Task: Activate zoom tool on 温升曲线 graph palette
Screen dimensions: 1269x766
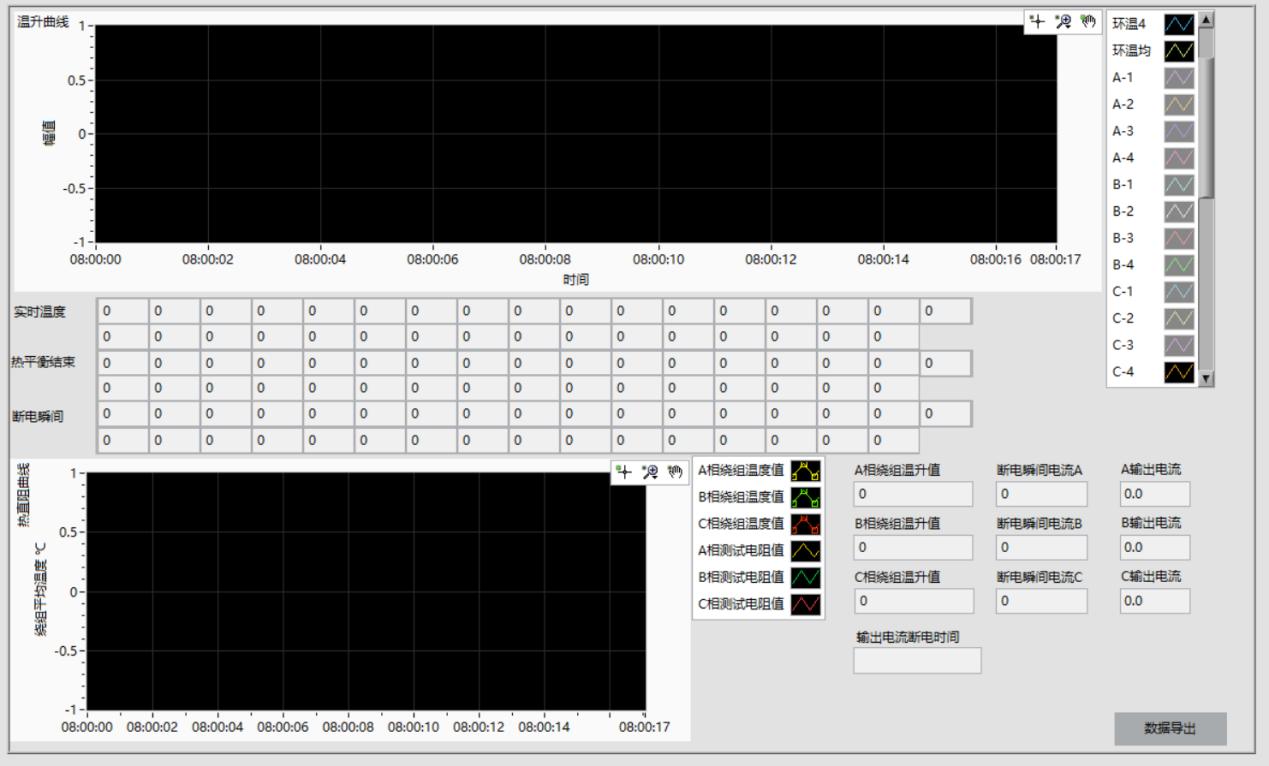Action: pyautogui.click(x=1063, y=21)
